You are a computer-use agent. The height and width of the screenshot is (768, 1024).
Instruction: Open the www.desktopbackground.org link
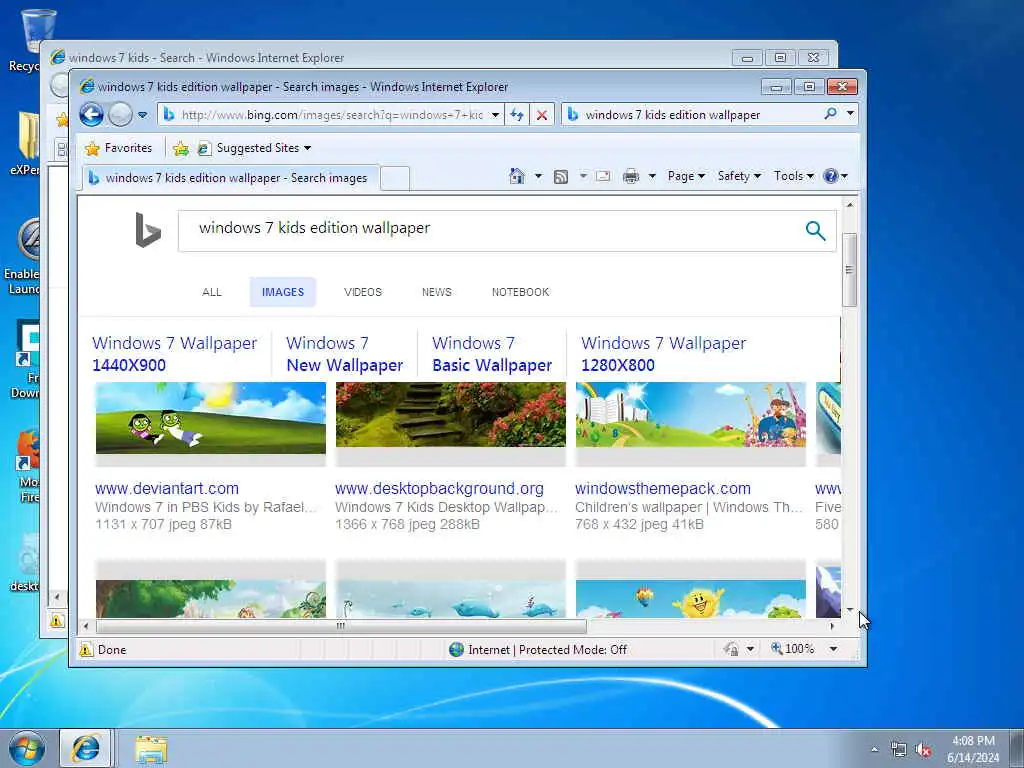[439, 488]
